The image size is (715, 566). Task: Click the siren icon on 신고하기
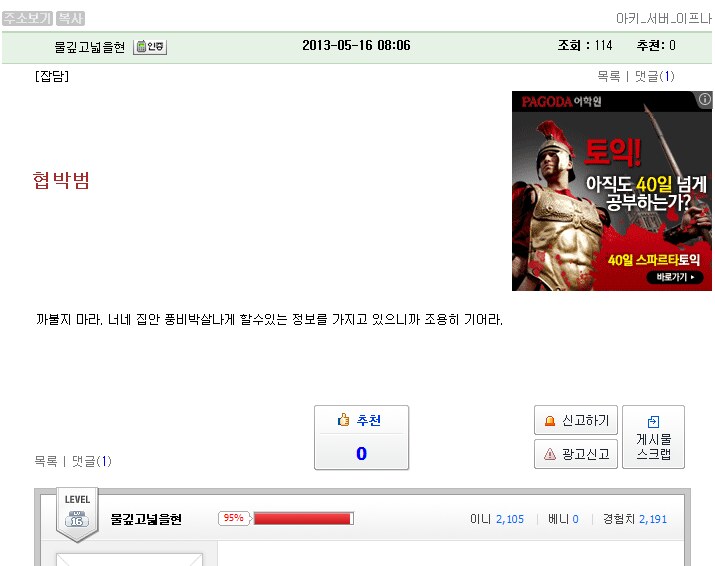[x=550, y=421]
